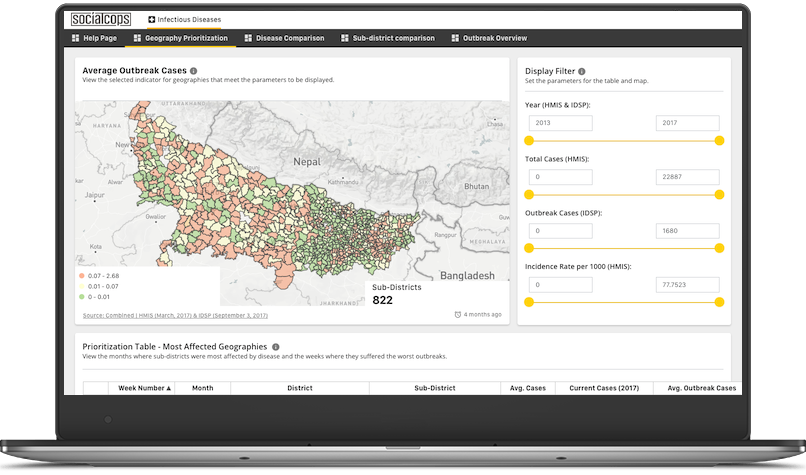Click the red 0.07 - 2.68 legend entry
806x475 pixels.
tap(99, 276)
